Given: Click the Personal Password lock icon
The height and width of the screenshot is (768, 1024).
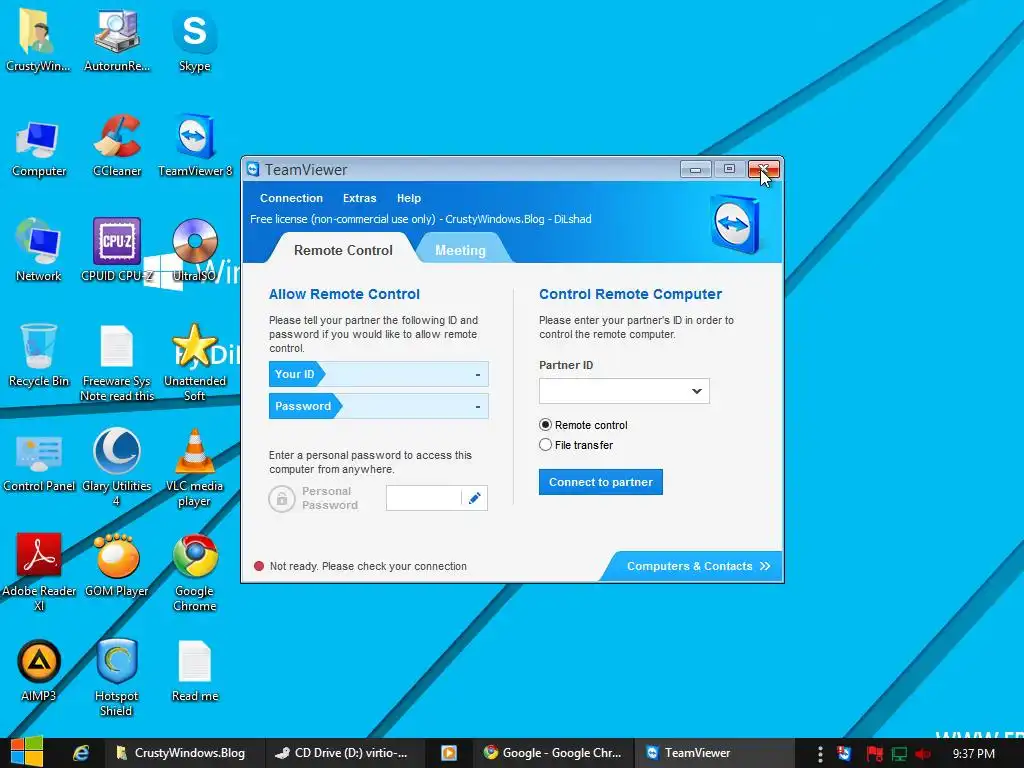Looking at the screenshot, I should coord(281,499).
